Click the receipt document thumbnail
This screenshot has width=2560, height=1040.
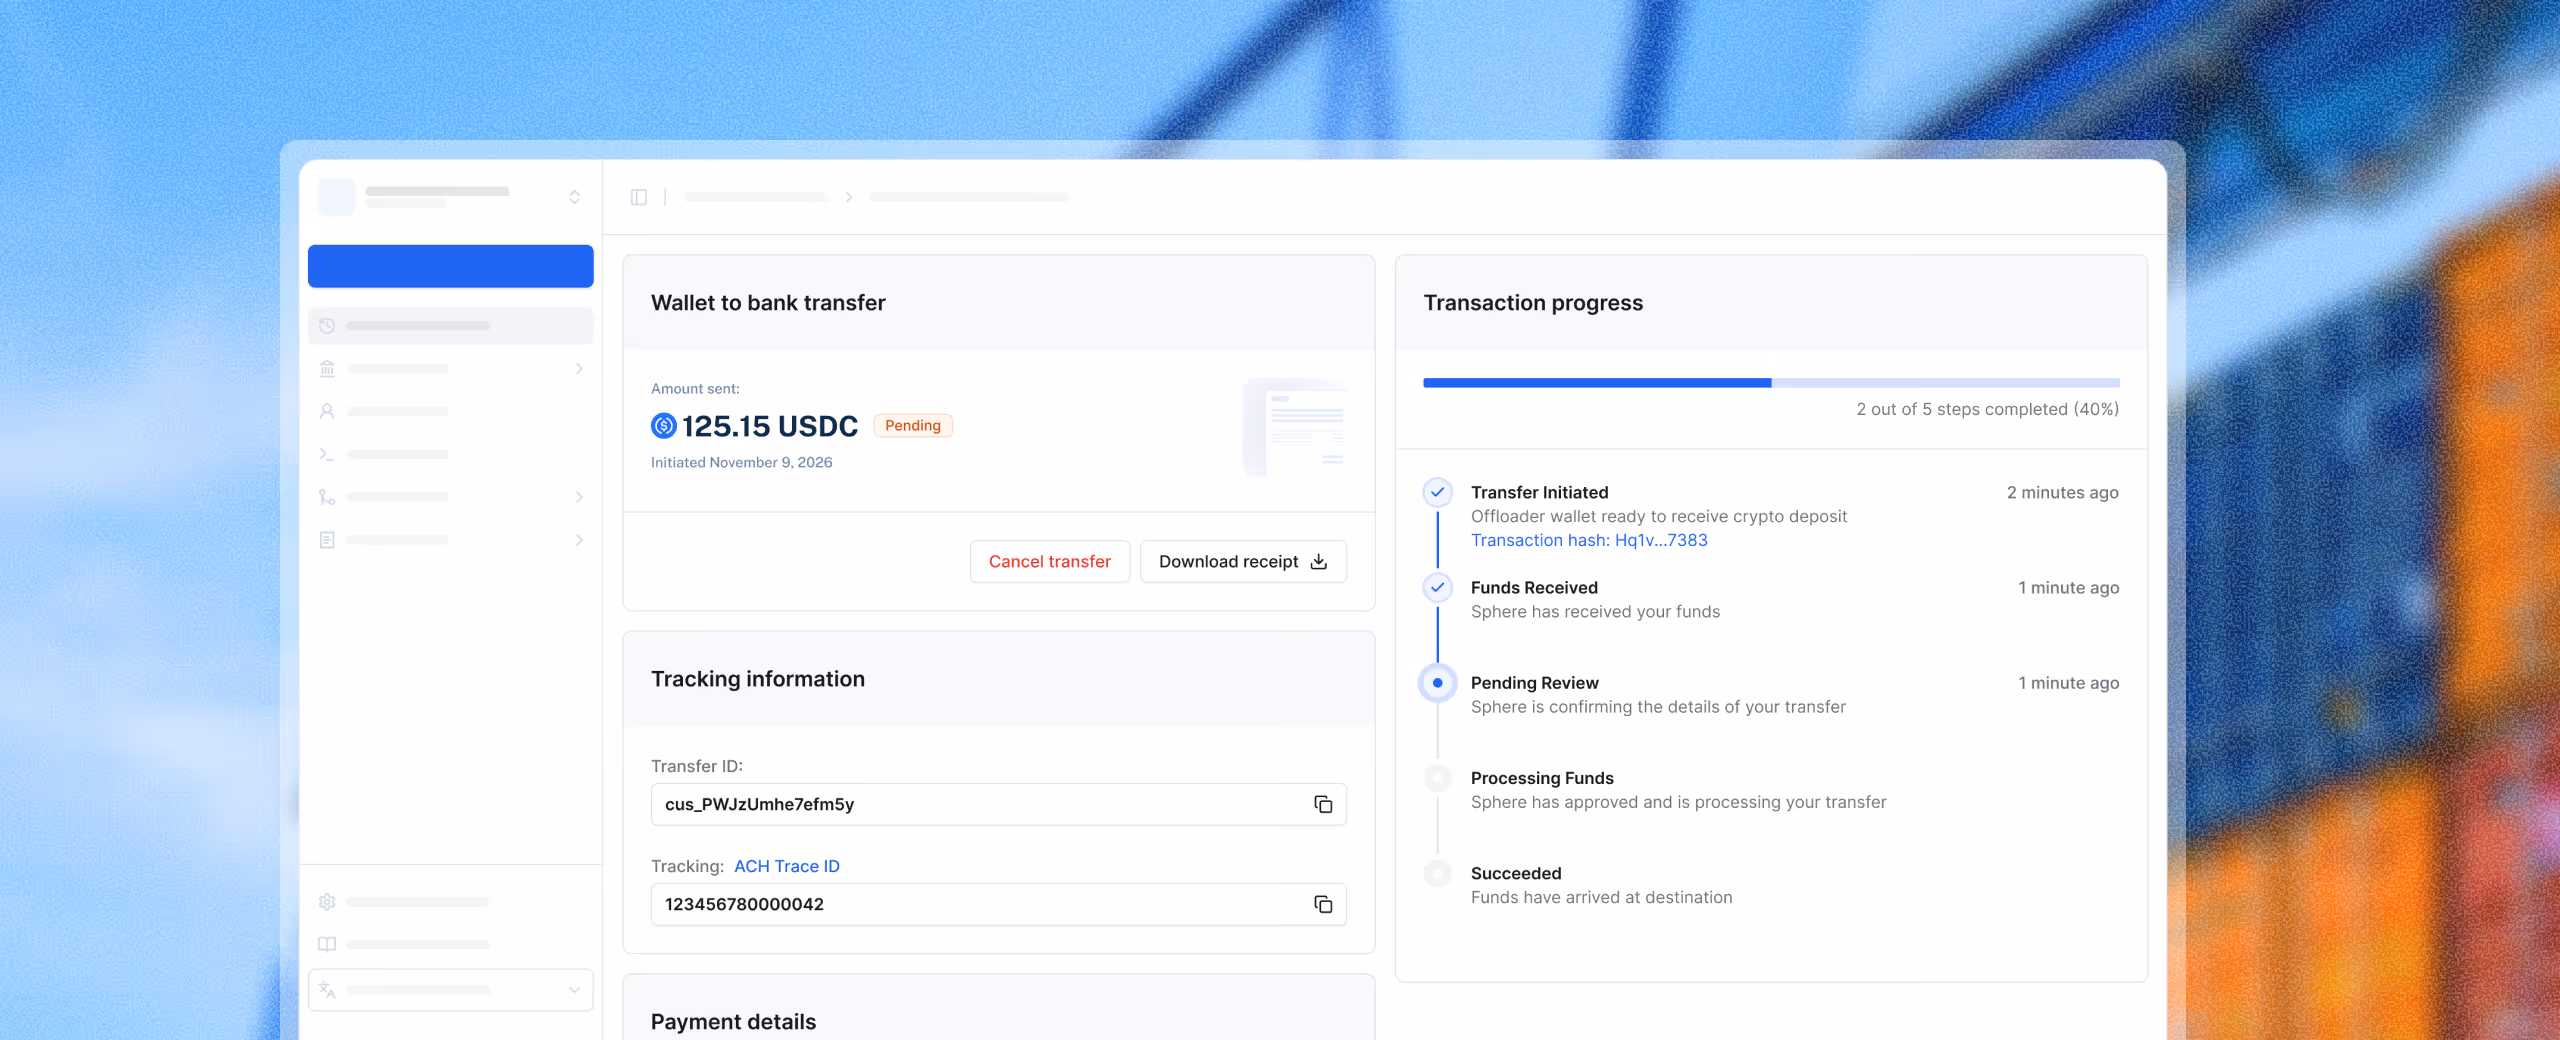pyautogui.click(x=1294, y=426)
